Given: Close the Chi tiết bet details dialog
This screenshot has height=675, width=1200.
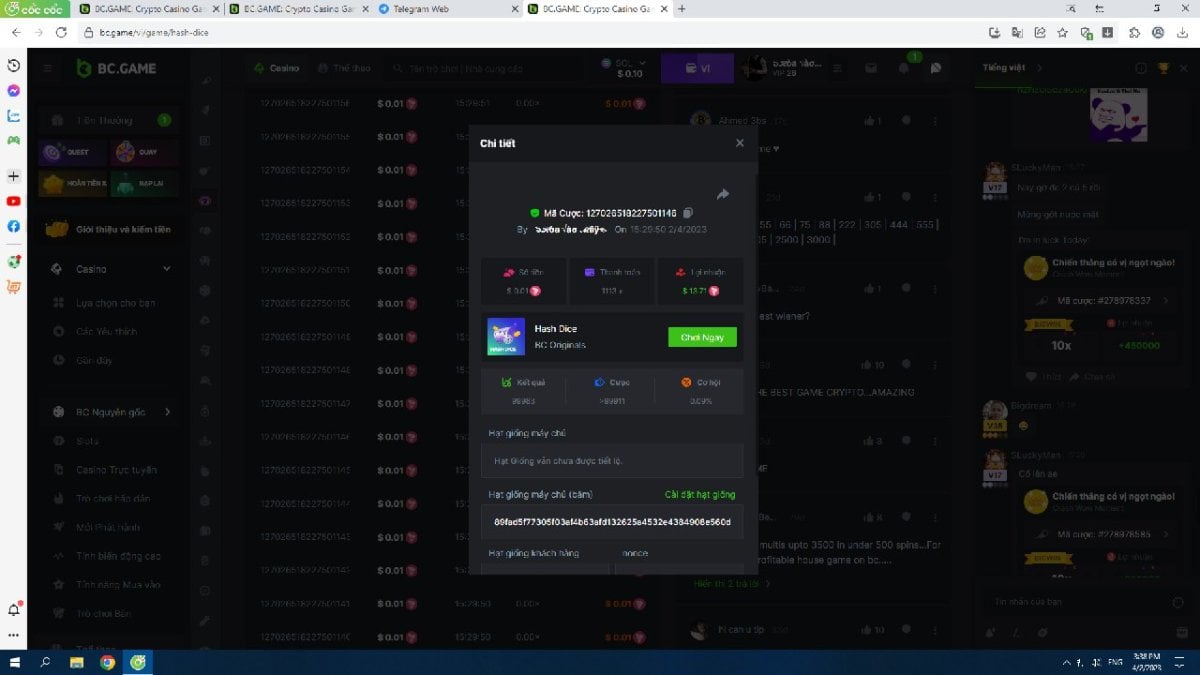Looking at the screenshot, I should [739, 143].
